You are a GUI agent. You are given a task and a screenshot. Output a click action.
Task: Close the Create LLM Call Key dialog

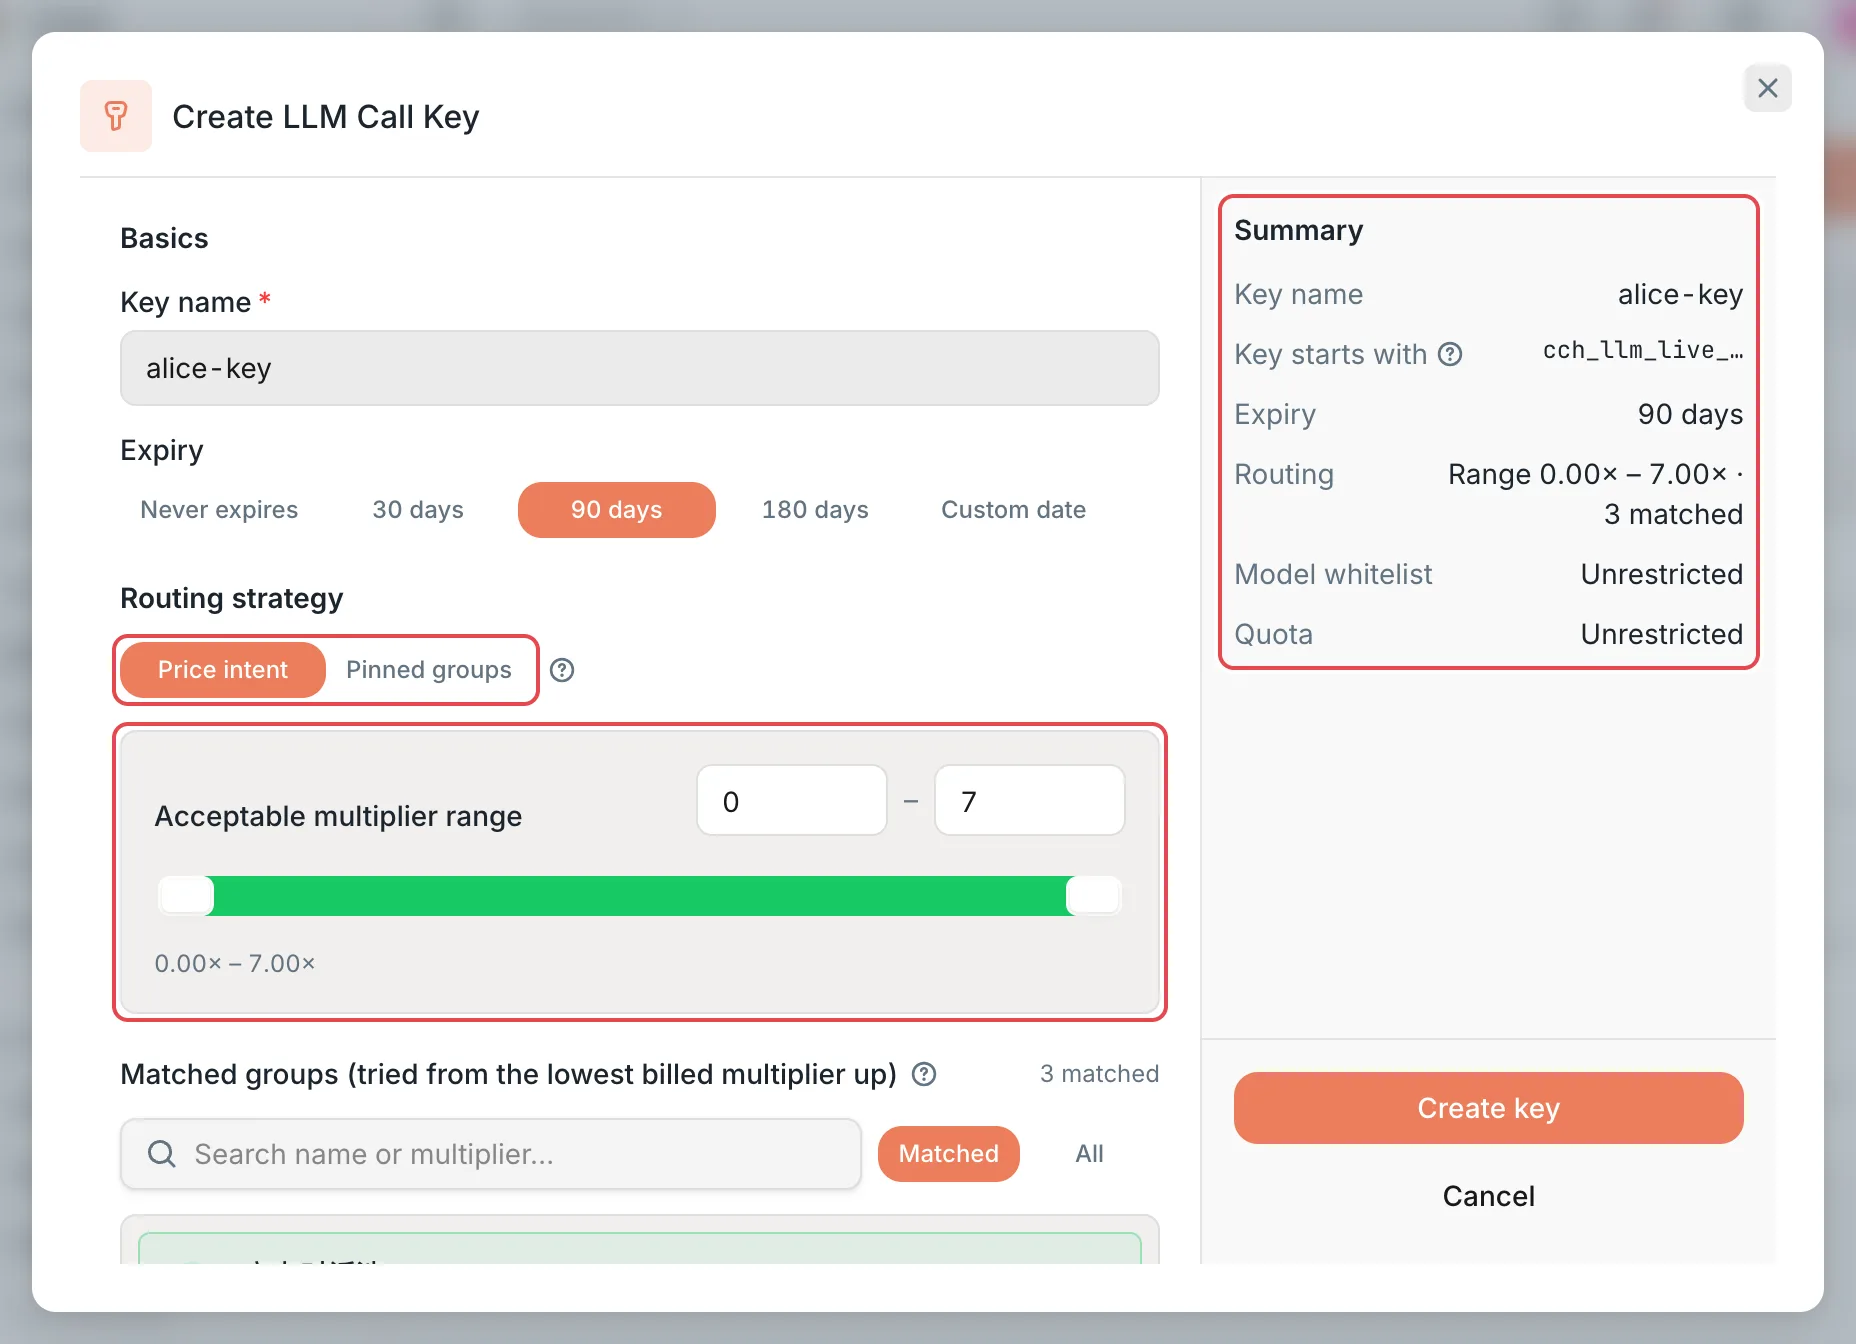click(1768, 88)
